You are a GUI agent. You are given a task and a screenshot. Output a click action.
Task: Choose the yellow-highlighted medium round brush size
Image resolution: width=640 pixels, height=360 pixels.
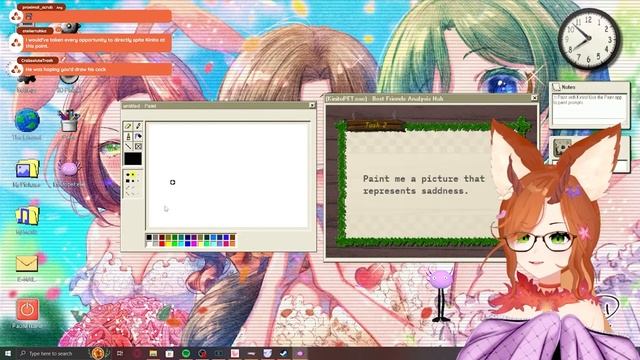coord(133,175)
